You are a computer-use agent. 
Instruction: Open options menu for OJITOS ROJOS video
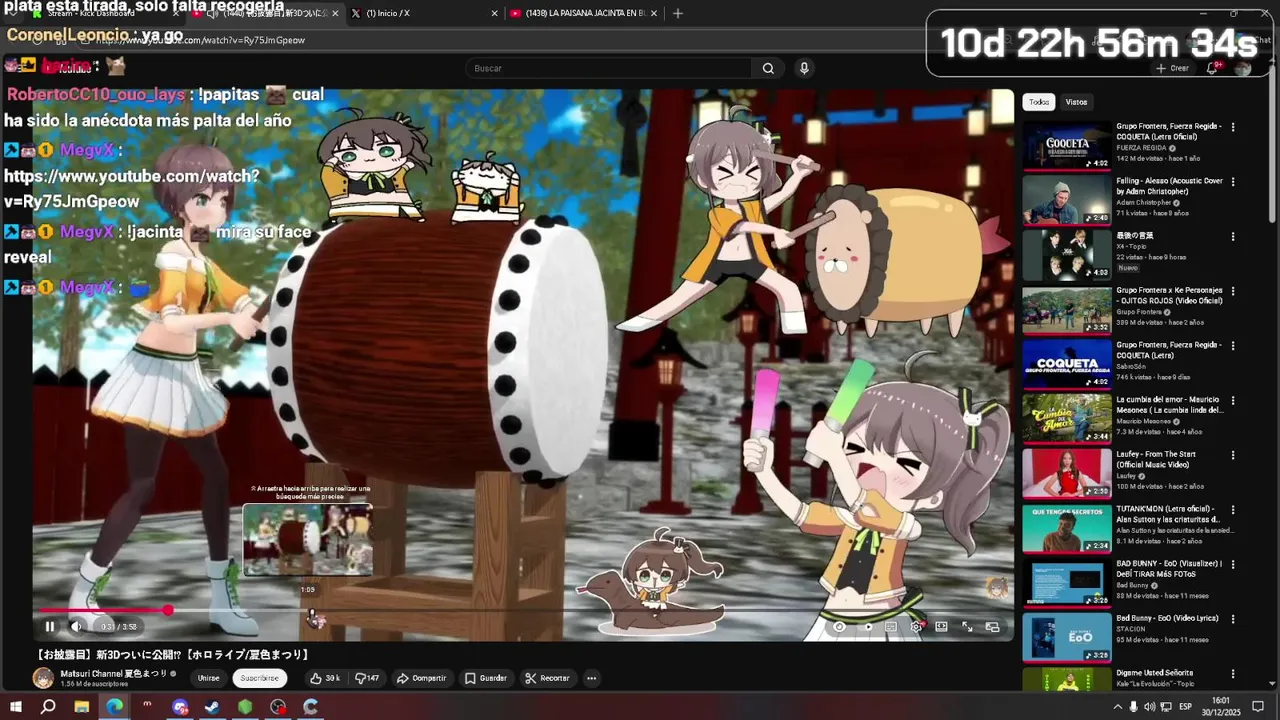[x=1233, y=291]
